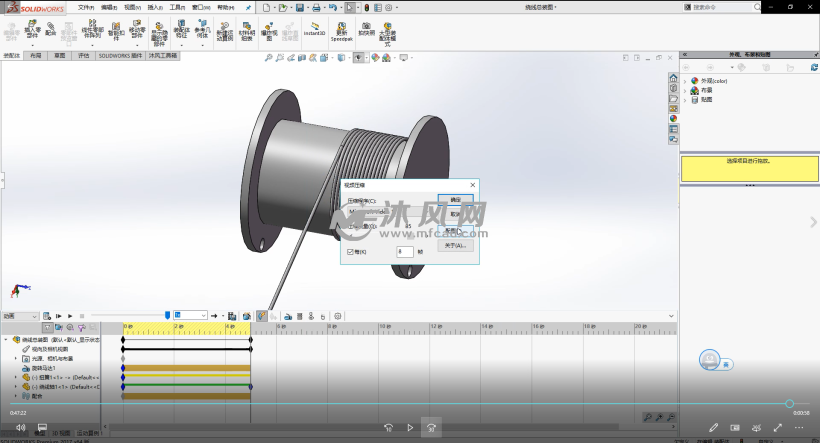The width and height of the screenshot is (820, 443).
Task: Click the 关于 (About) button in dialog
Action: pos(455,244)
